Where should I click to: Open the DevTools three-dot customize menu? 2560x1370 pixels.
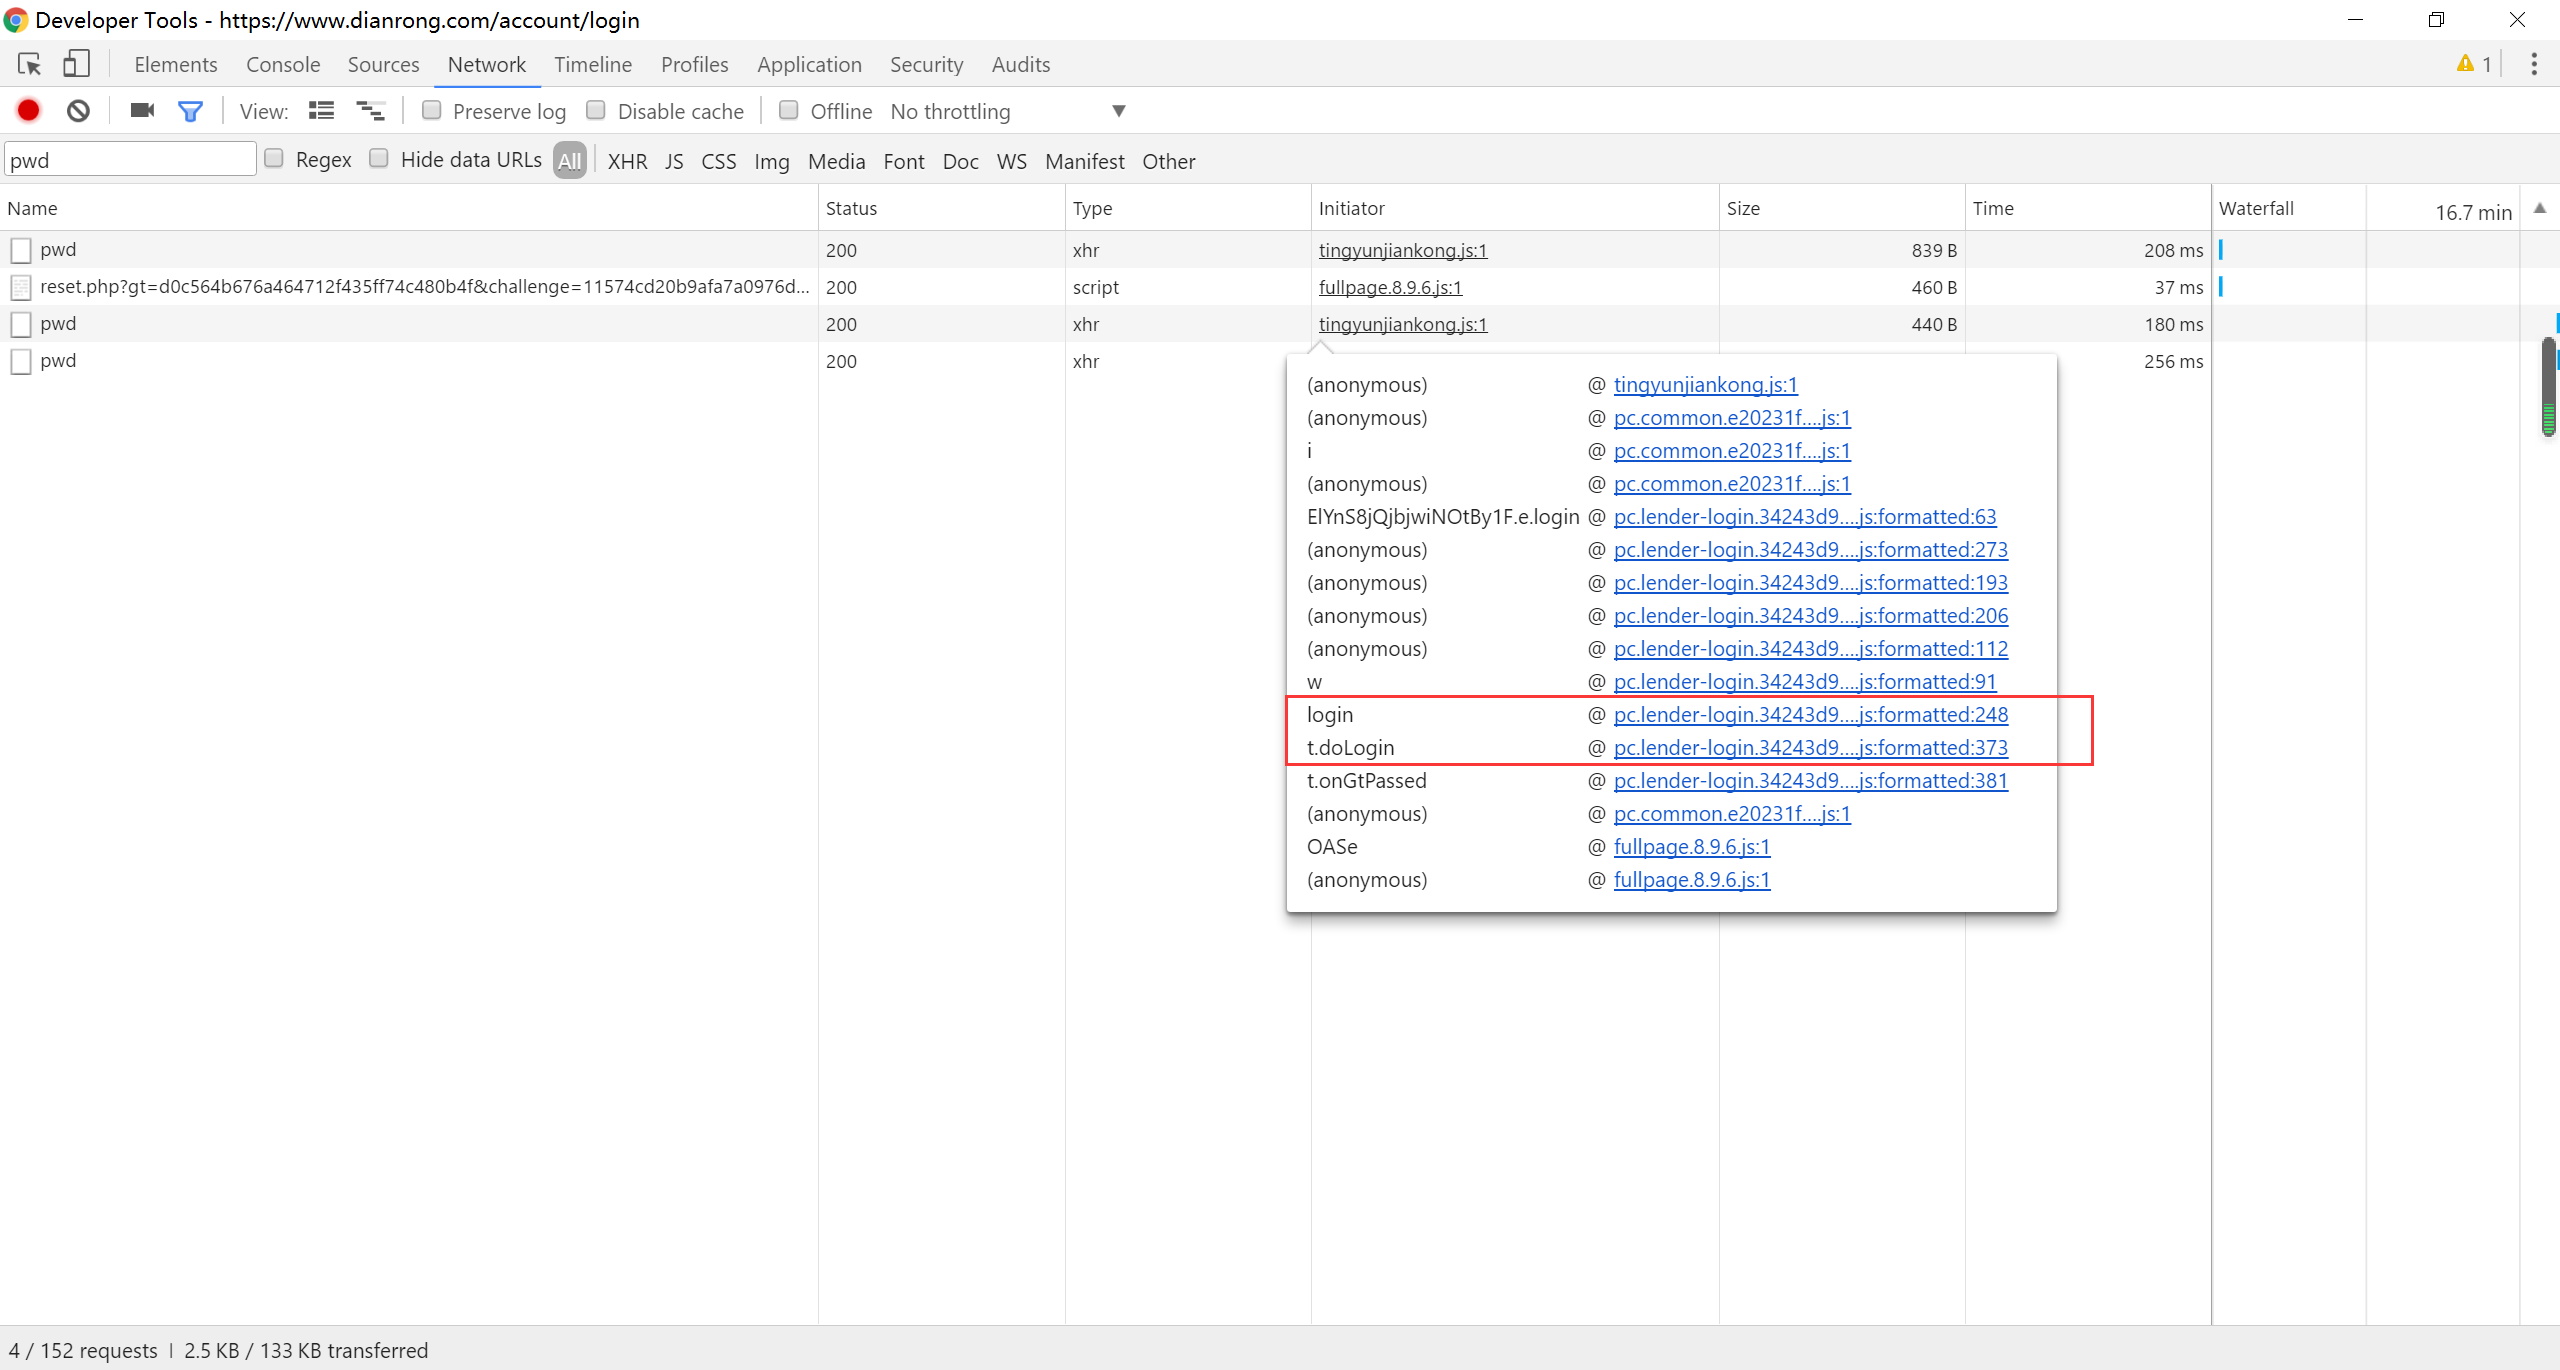pos(2533,64)
